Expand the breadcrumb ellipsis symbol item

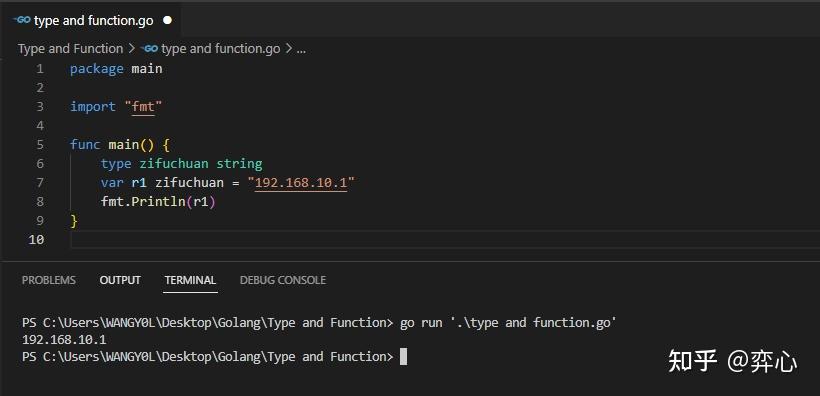click(301, 49)
